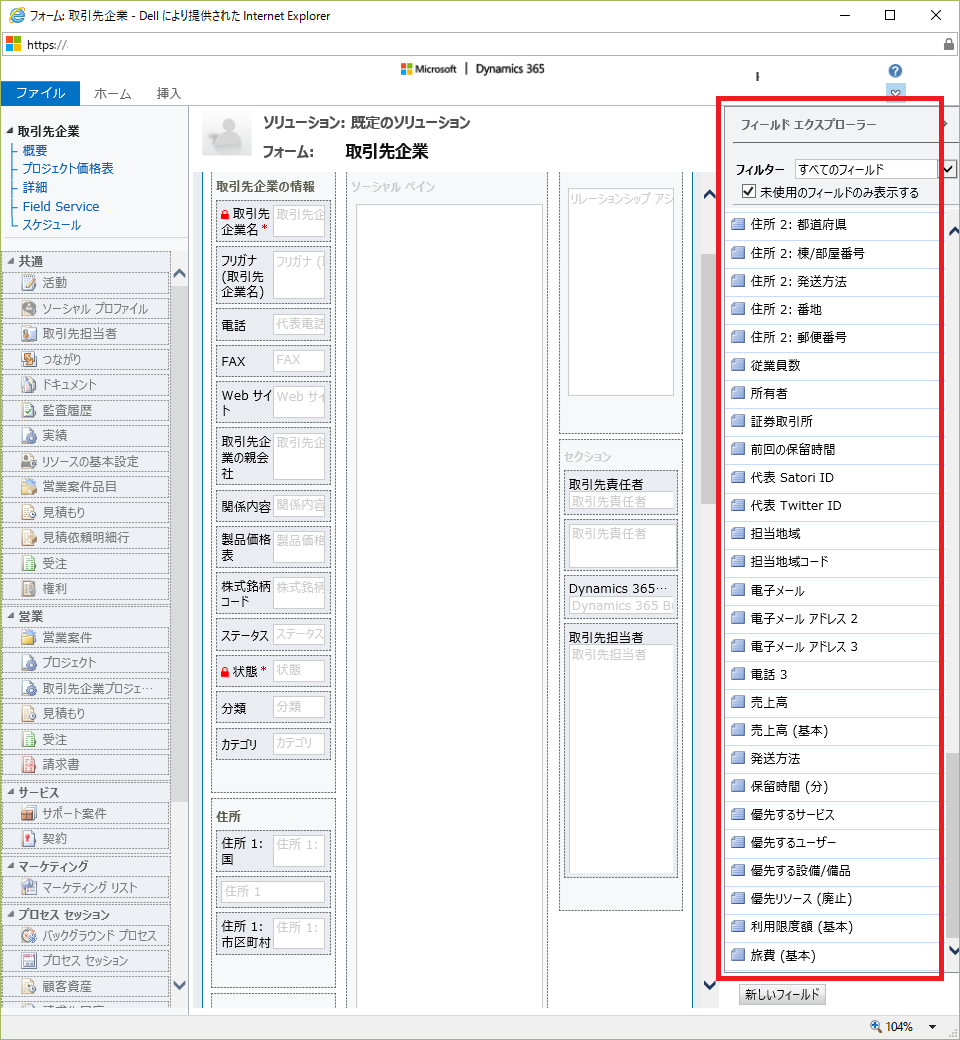Viewport: 960px width, 1040px height.
Task: Collapse the 営業 section
Action: click(x=10, y=616)
